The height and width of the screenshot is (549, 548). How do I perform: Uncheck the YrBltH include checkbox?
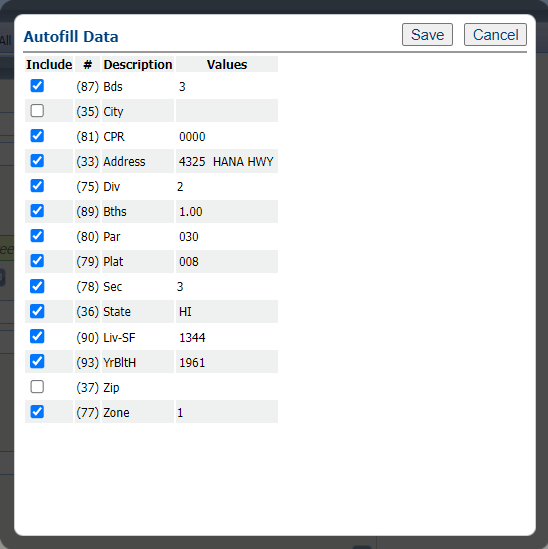(x=37, y=361)
